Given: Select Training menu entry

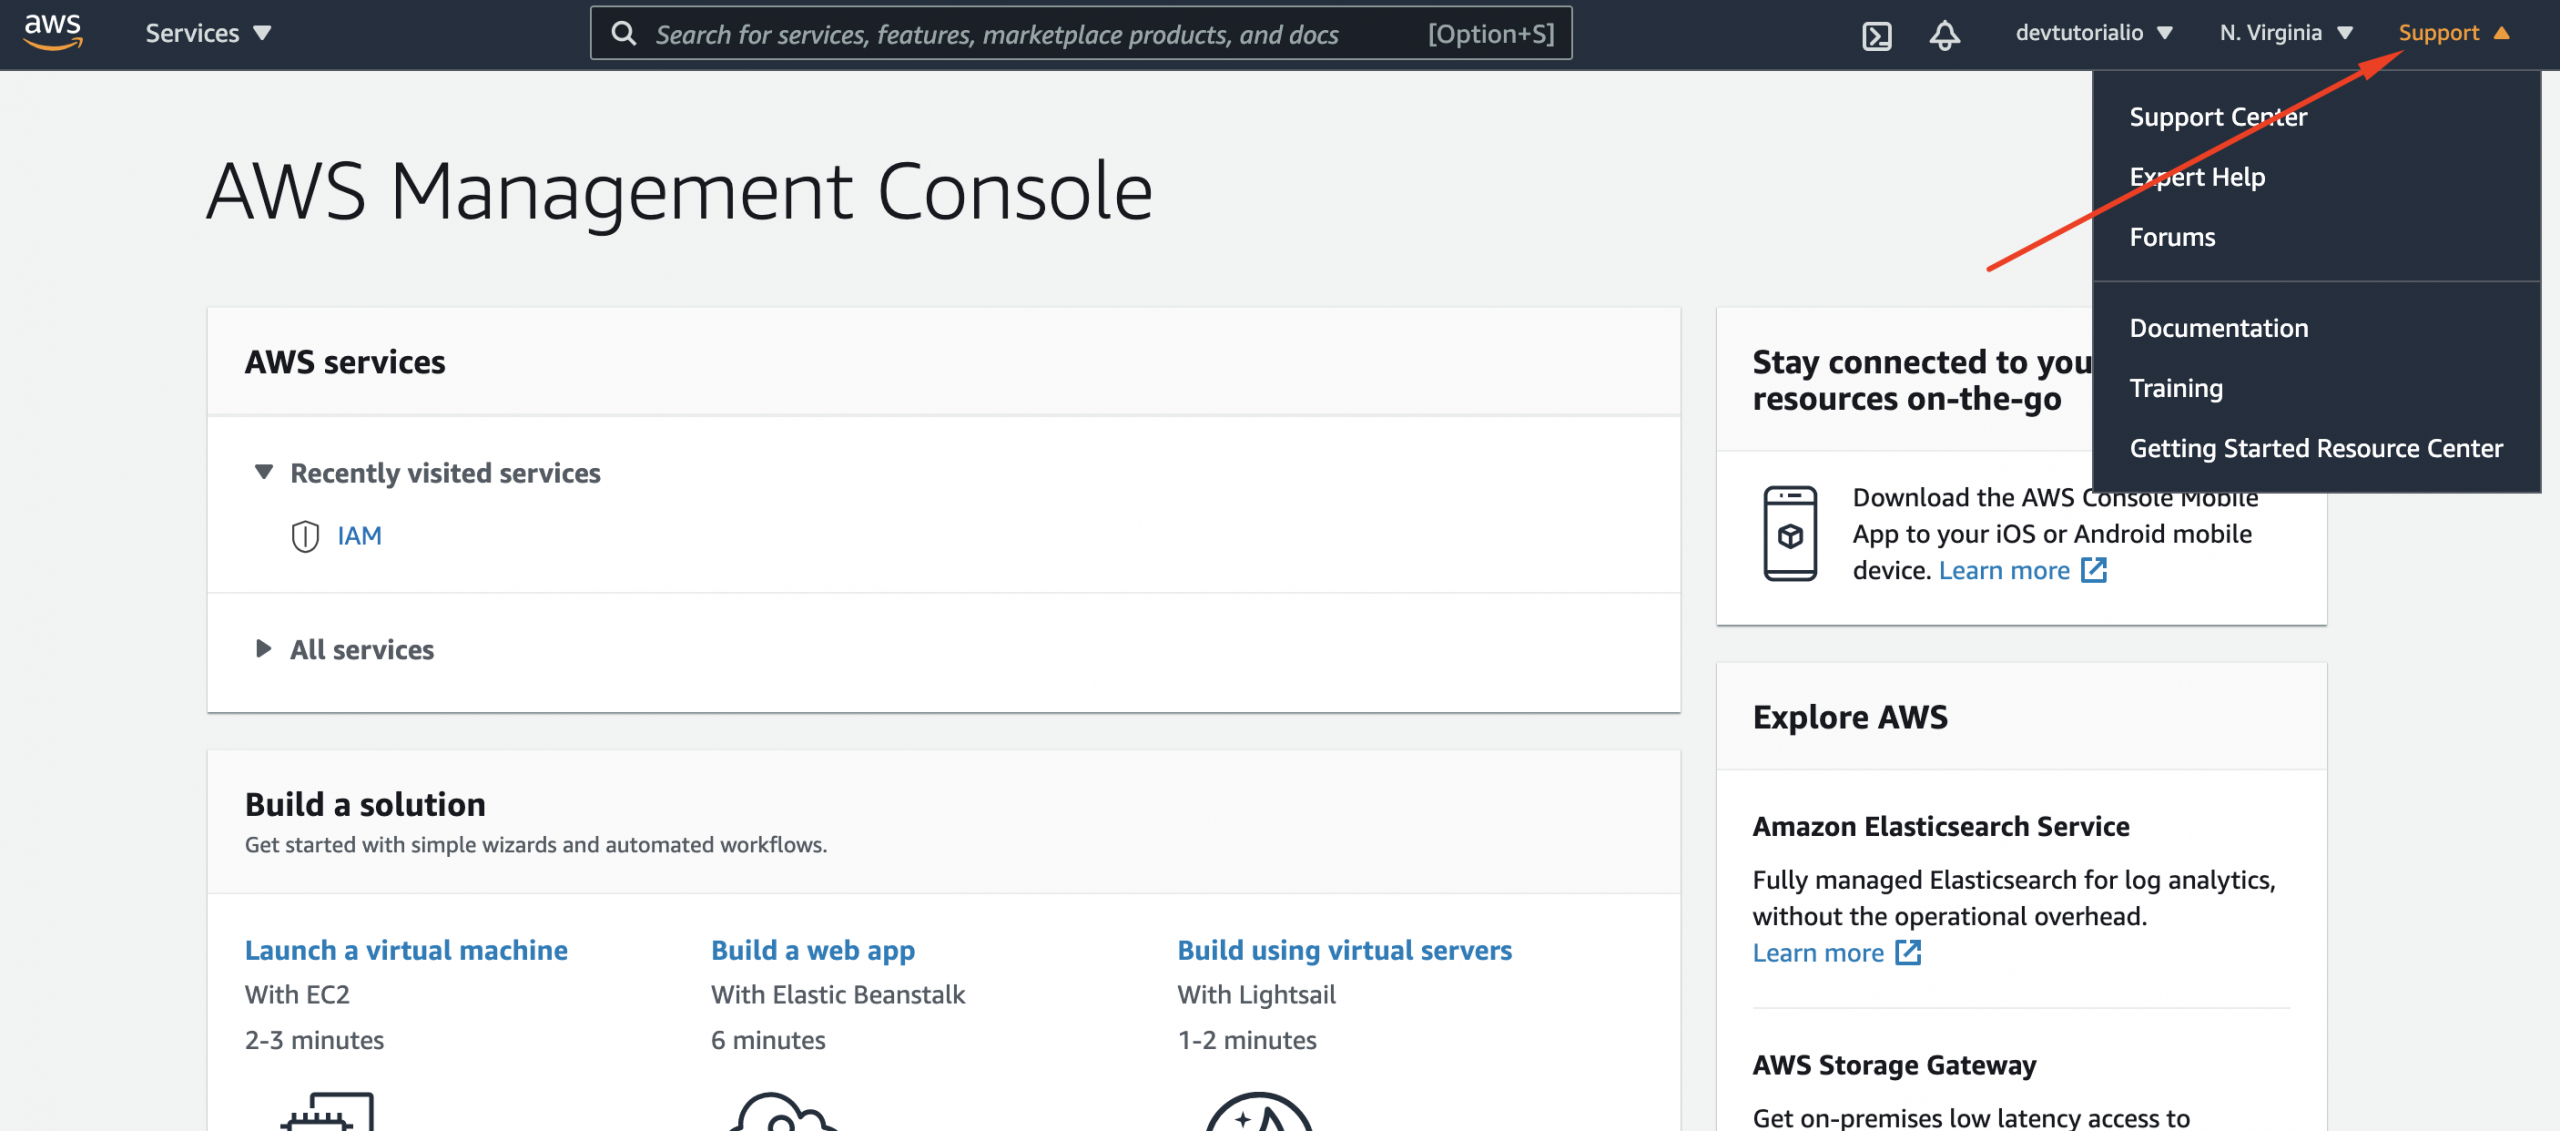Looking at the screenshot, I should pos(2176,388).
